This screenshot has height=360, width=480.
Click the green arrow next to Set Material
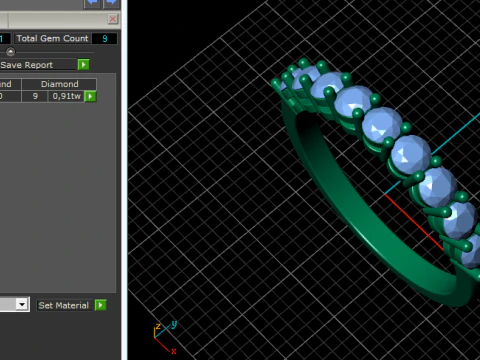pyautogui.click(x=100, y=305)
